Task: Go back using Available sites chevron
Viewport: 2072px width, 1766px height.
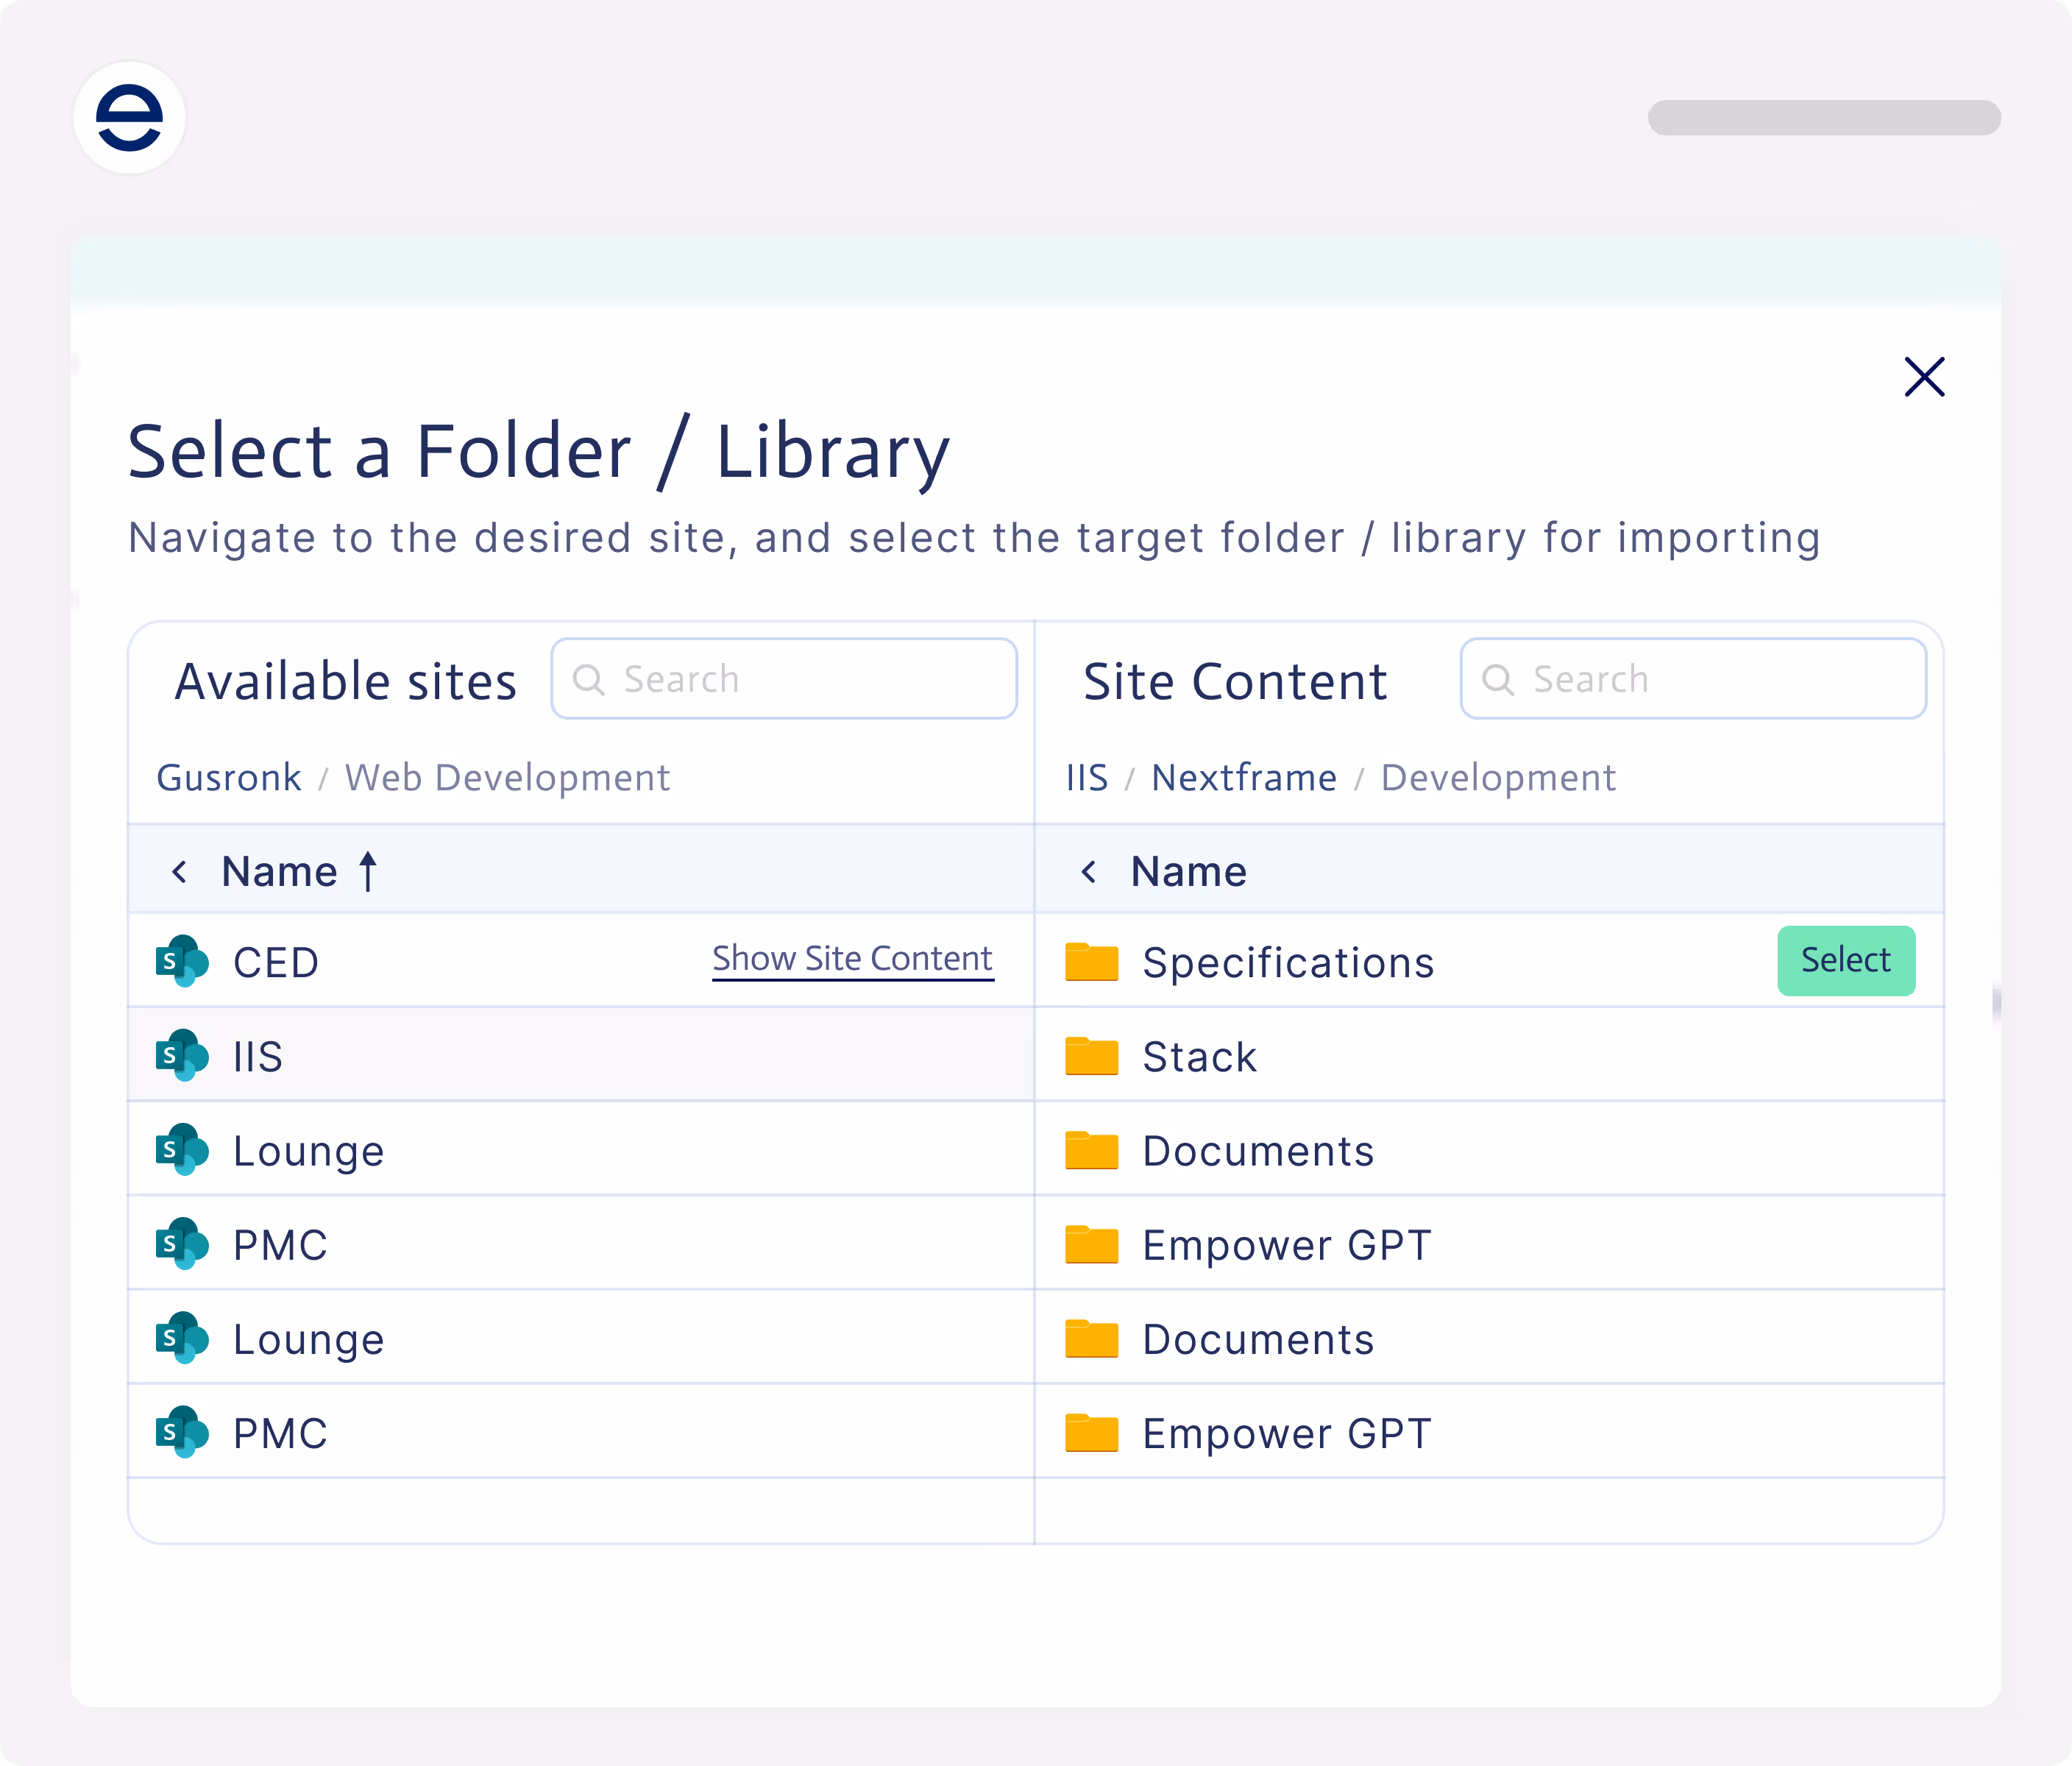Action: coord(180,872)
